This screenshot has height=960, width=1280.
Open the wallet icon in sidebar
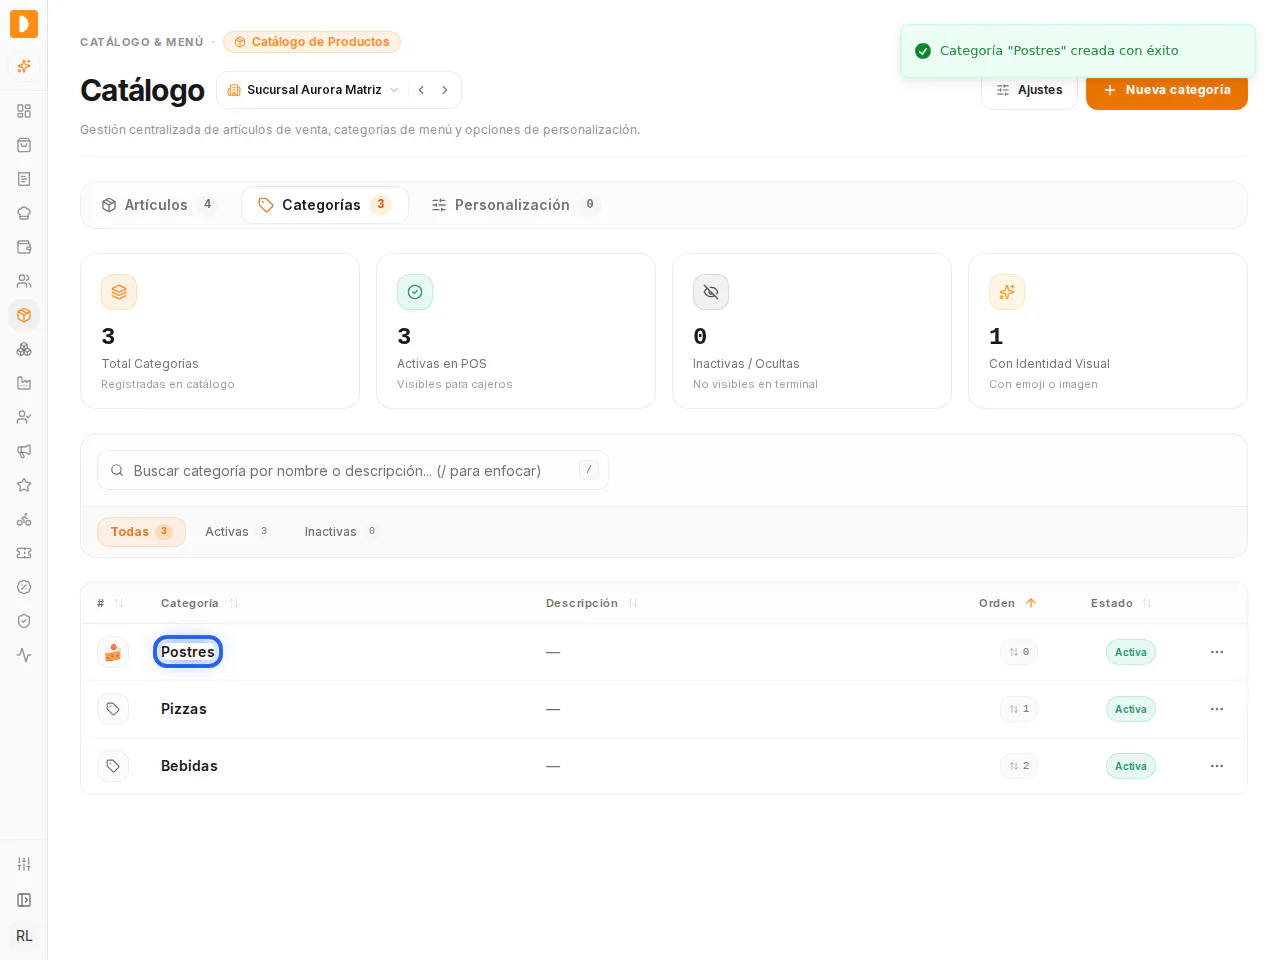24,247
